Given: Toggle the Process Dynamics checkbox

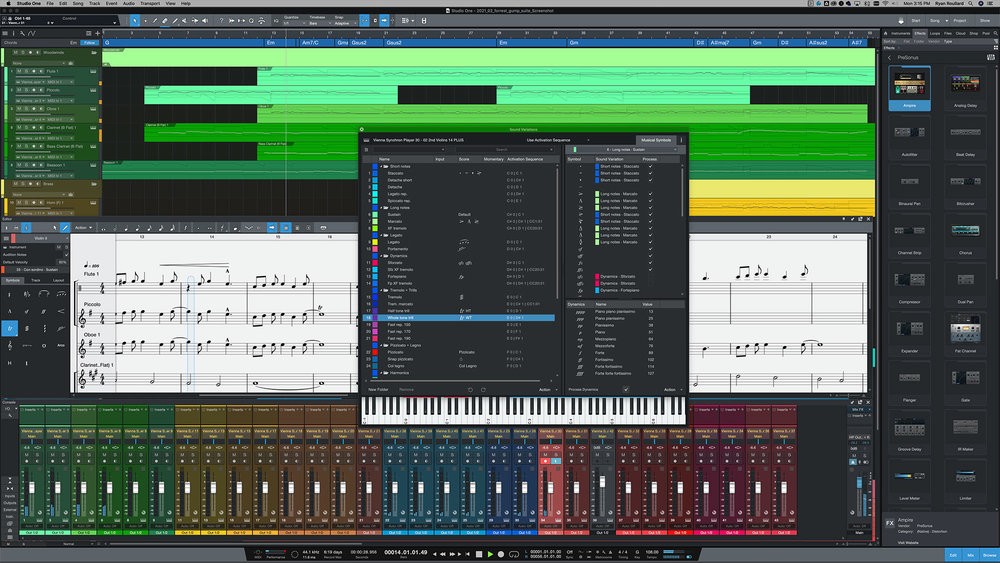Looking at the screenshot, I should click(x=626, y=389).
